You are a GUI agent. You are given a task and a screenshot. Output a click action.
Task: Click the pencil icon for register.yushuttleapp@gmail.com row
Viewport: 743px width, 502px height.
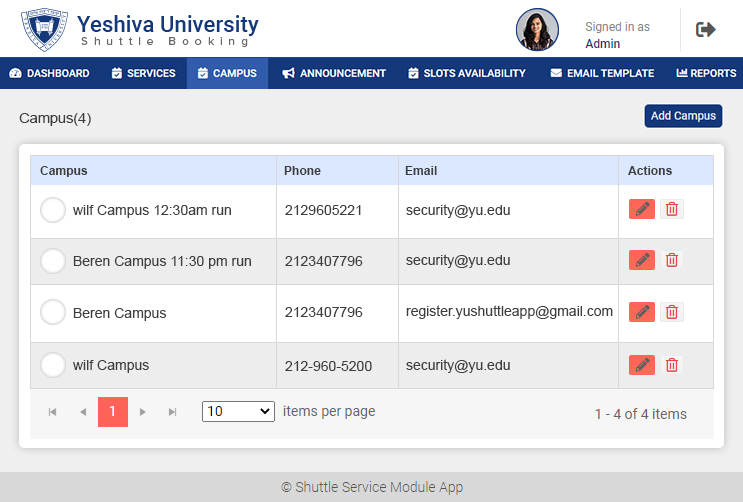coord(642,312)
